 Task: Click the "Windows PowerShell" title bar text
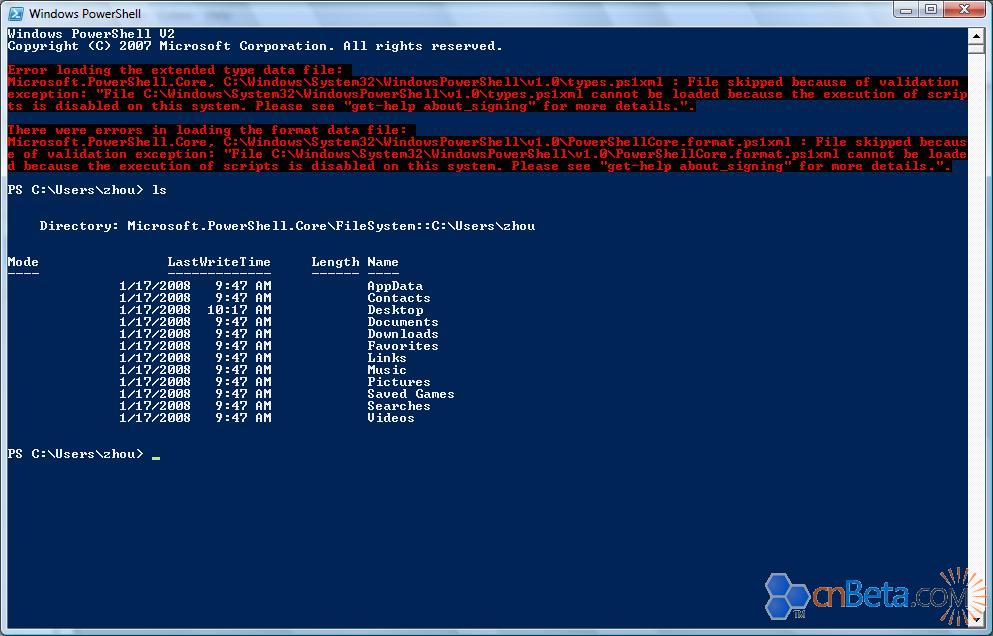click(85, 14)
